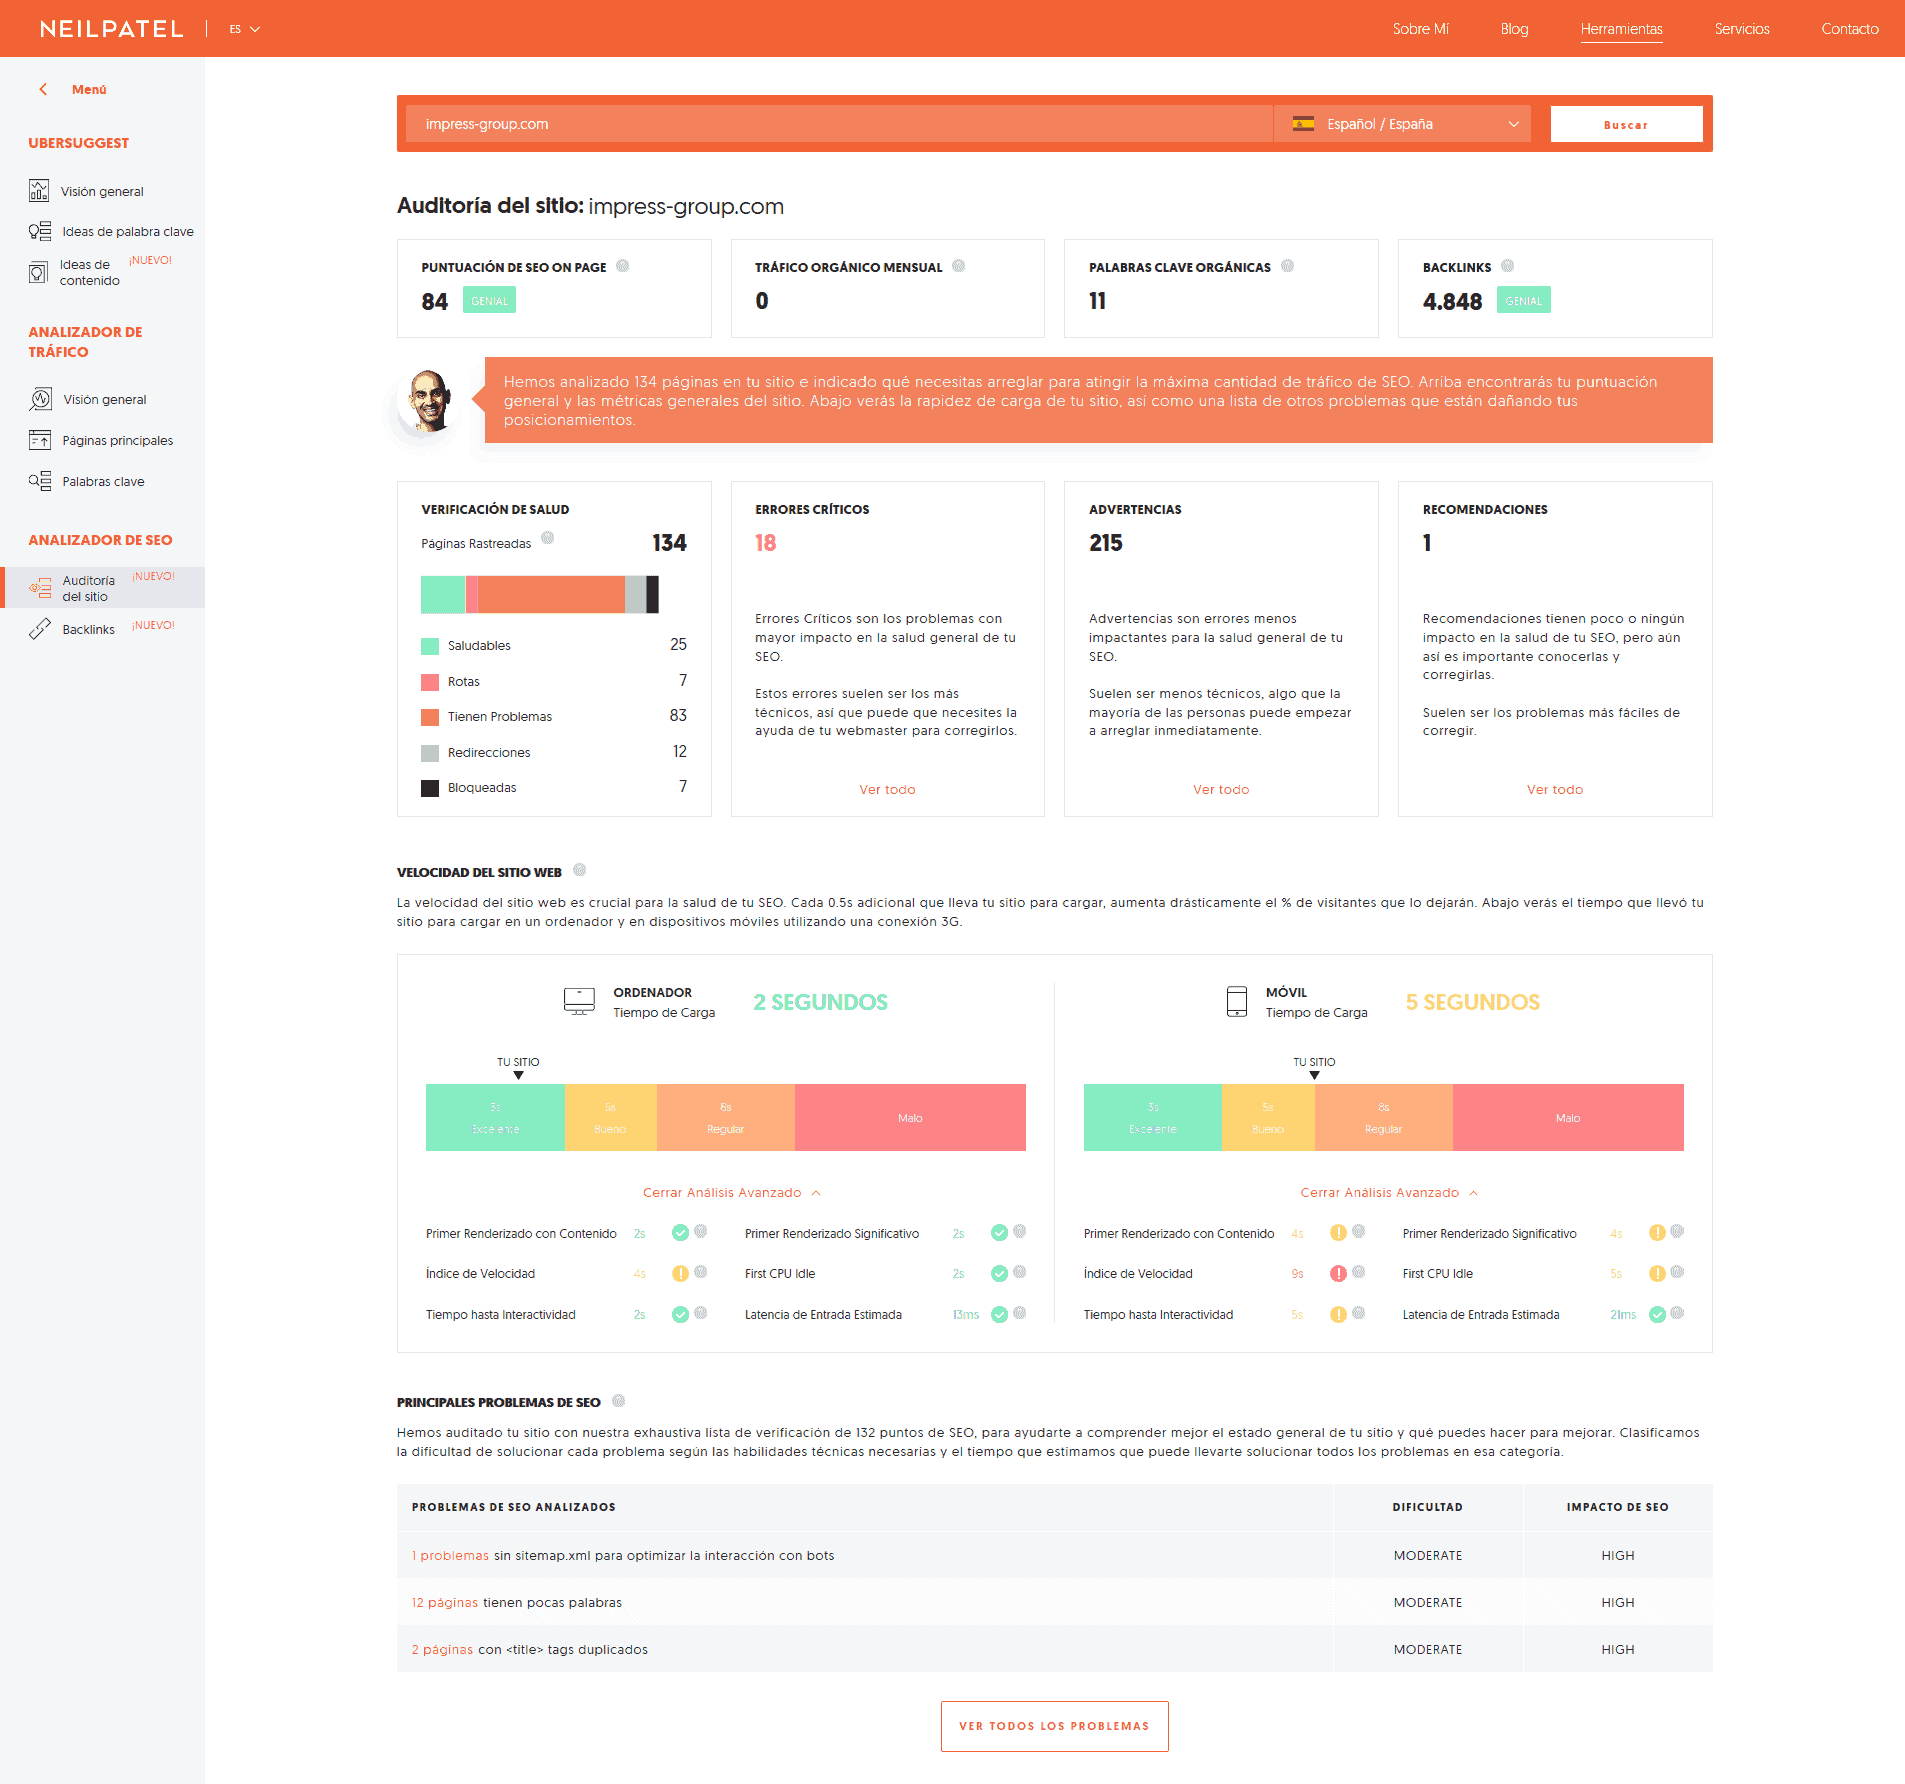Click desktop speed bar Malo segment
The height and width of the screenshot is (1784, 1905).
[x=910, y=1117]
